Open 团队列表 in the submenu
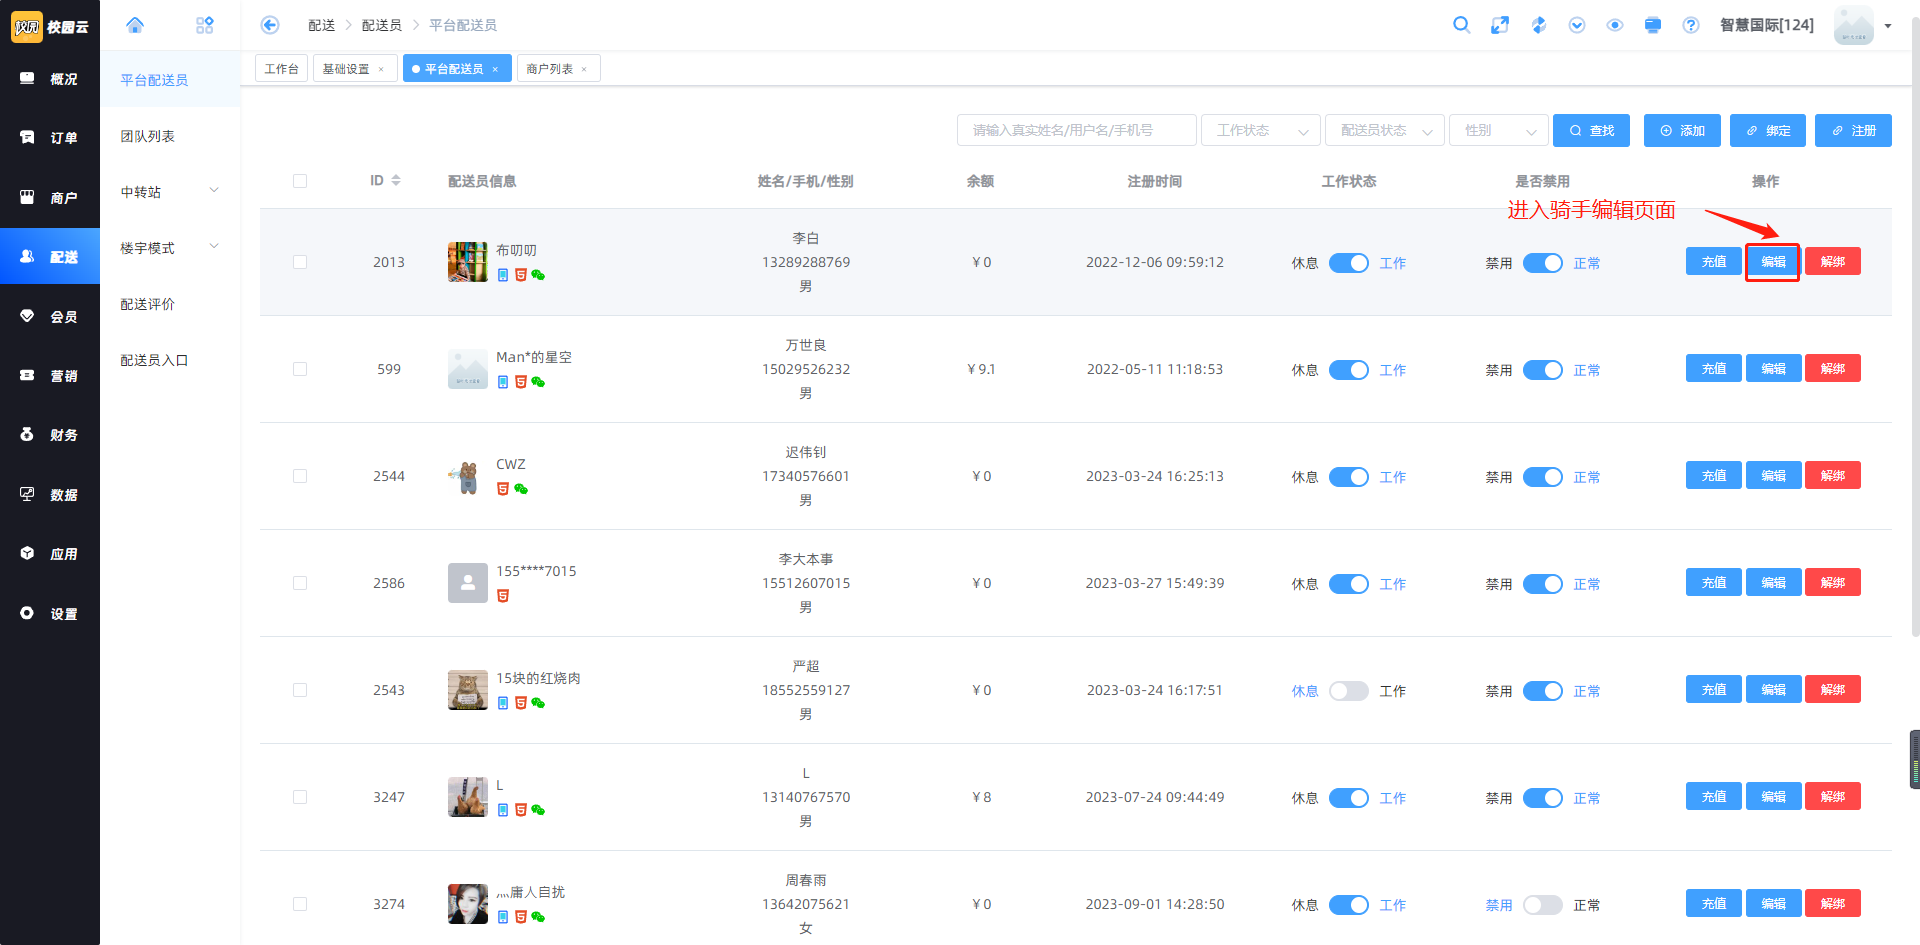 pos(170,136)
